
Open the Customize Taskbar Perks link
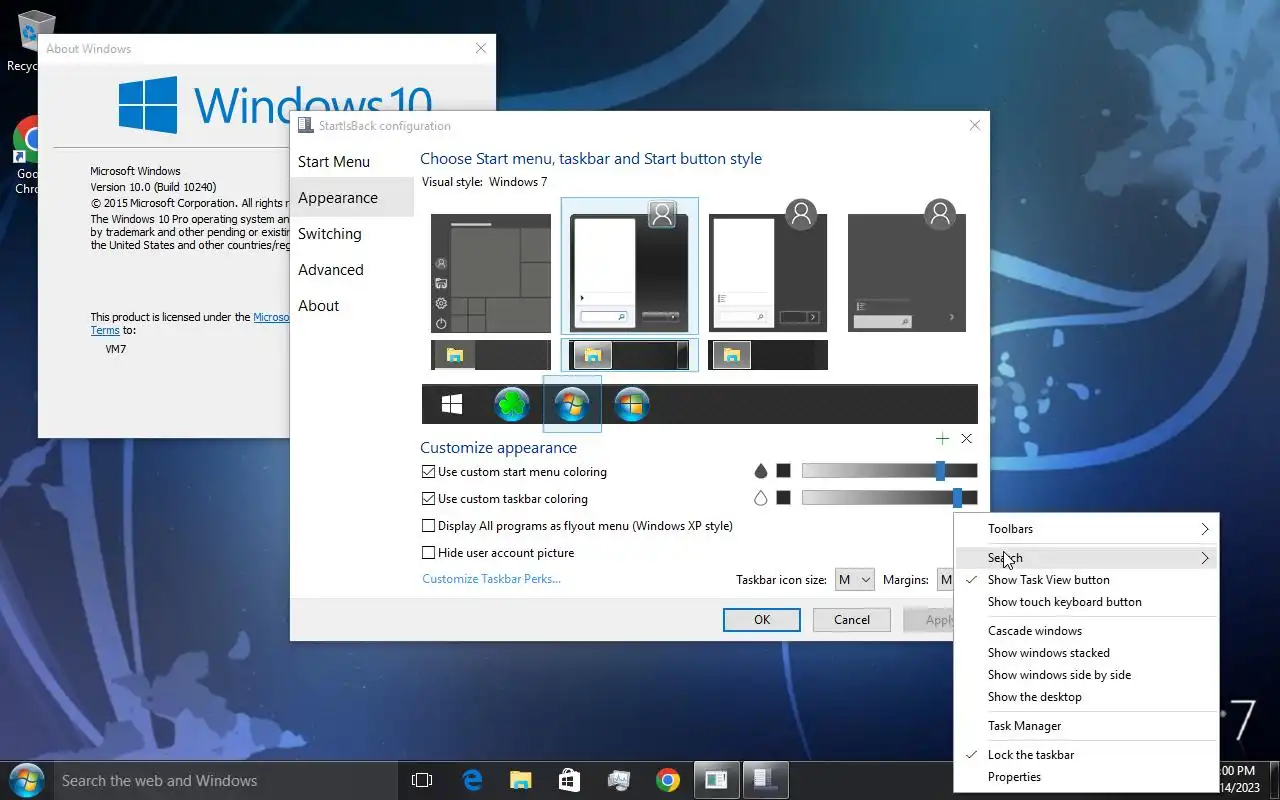pos(491,579)
